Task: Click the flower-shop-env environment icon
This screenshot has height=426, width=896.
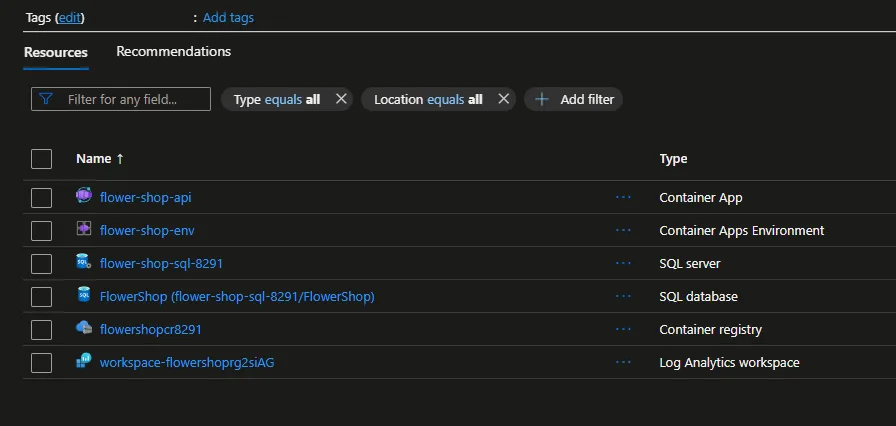Action: point(84,230)
